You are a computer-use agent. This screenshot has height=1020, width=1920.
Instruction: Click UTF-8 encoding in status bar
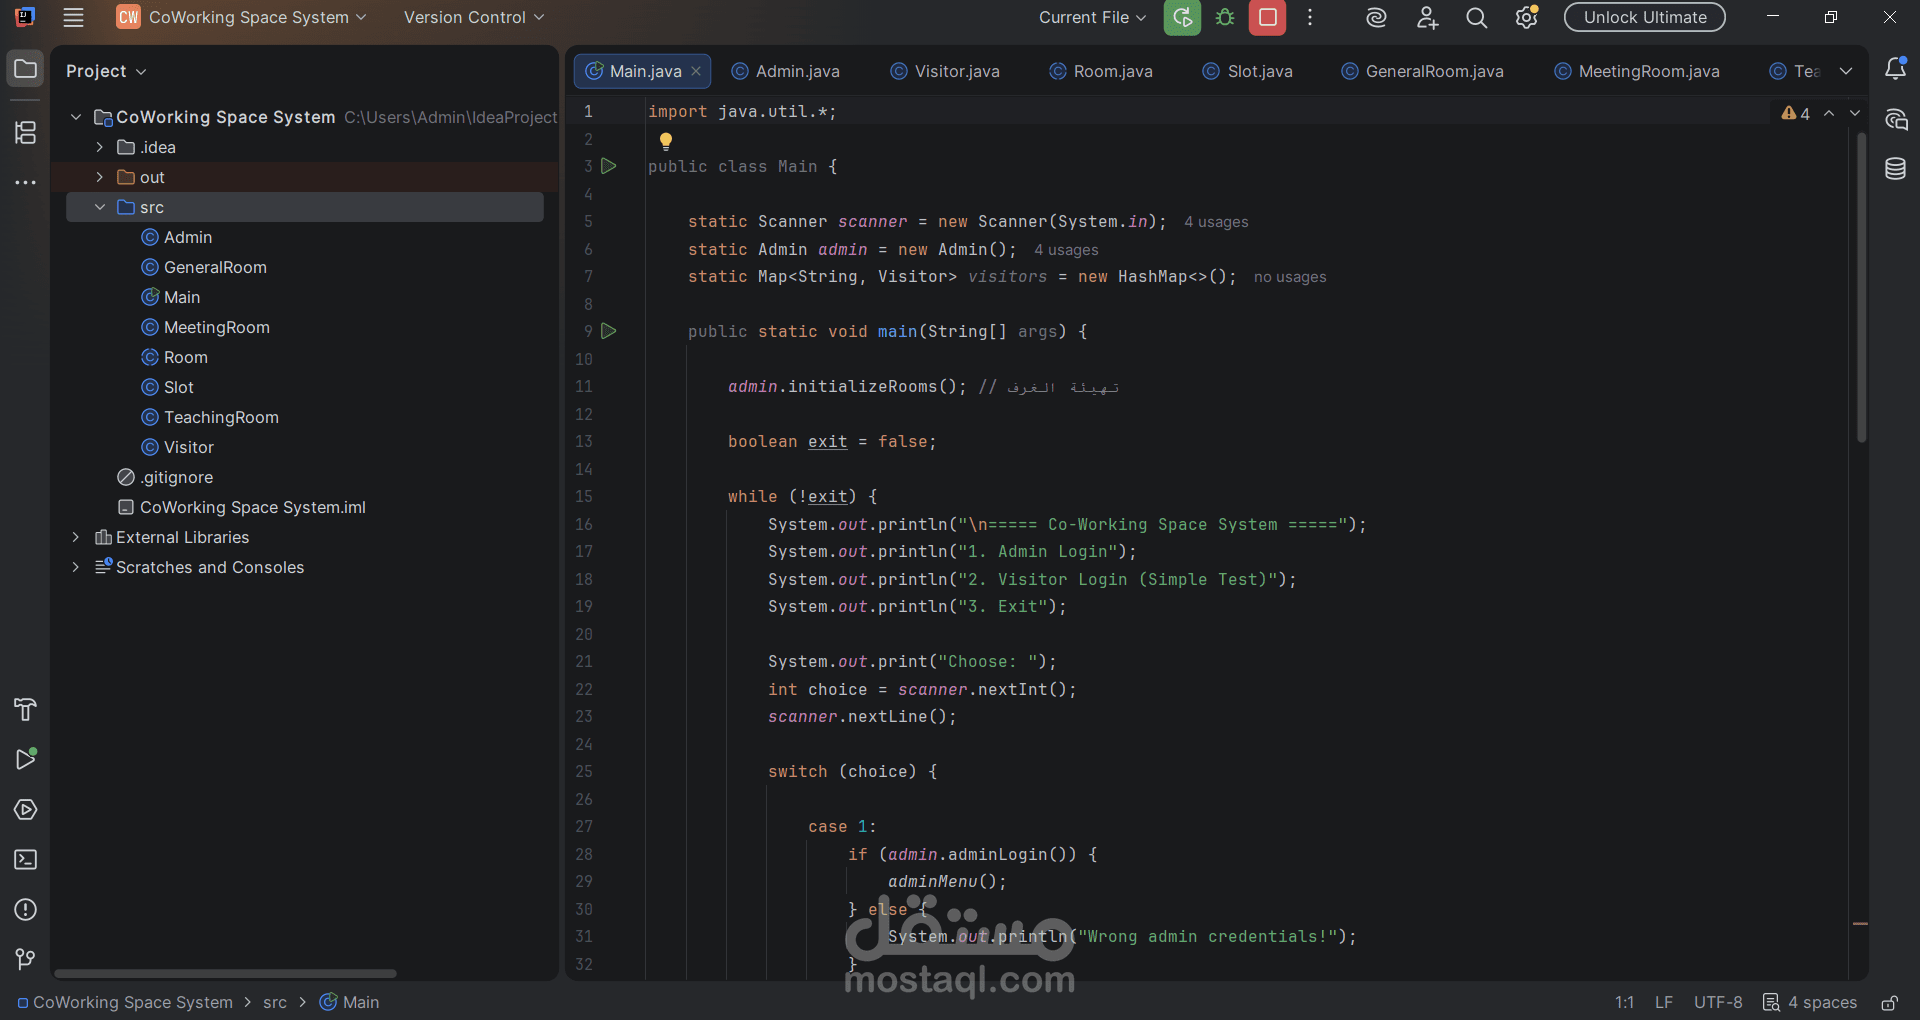tap(1718, 1002)
